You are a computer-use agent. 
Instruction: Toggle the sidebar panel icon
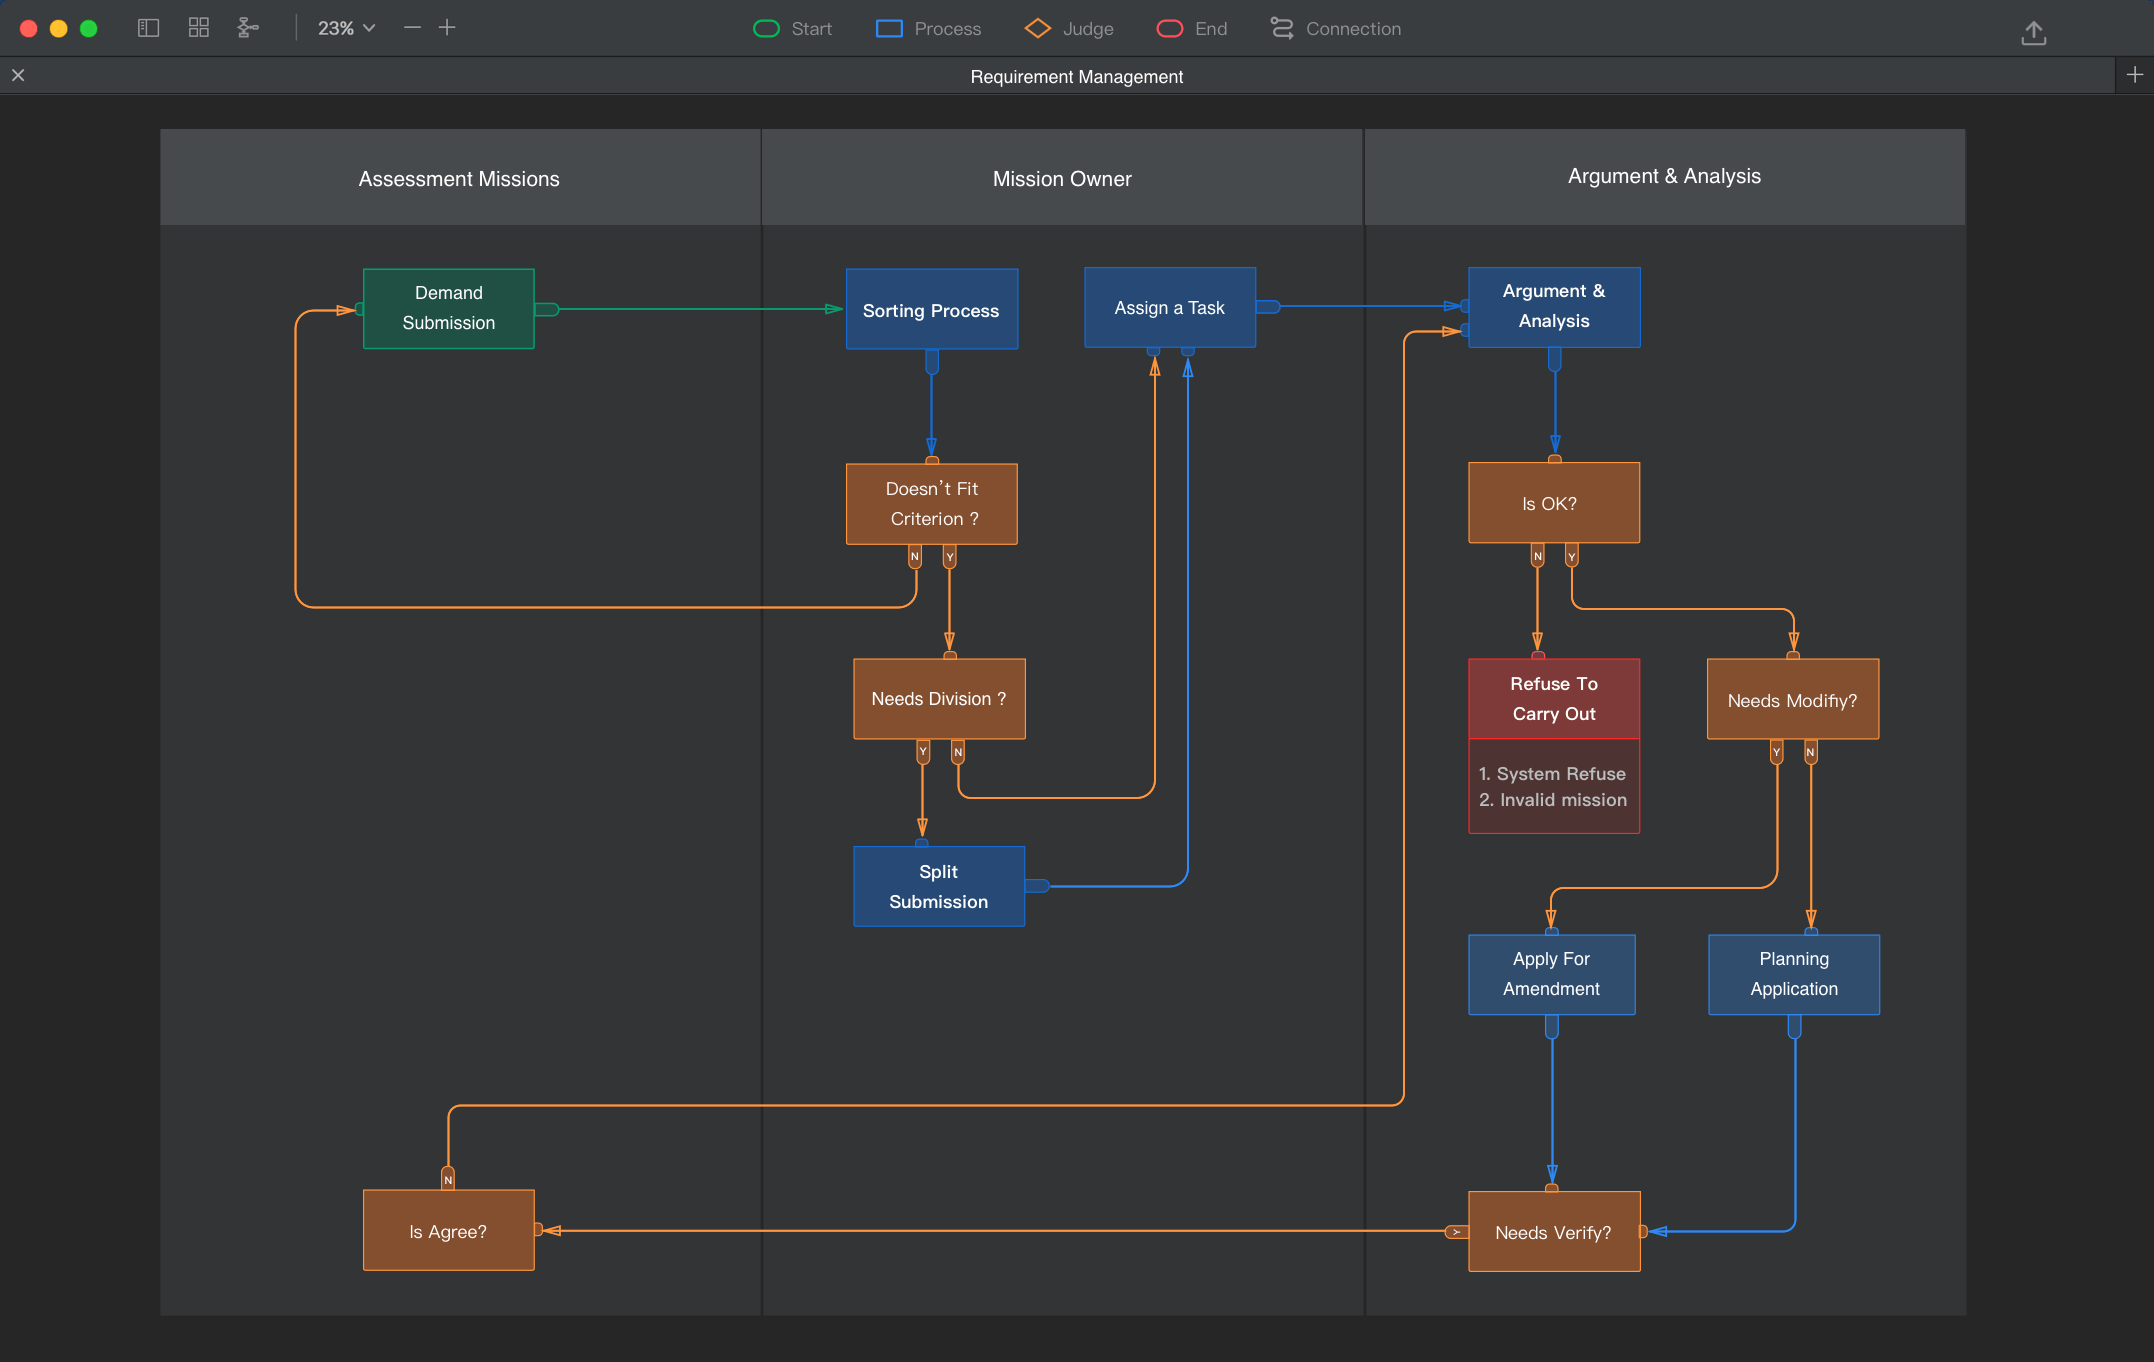tap(148, 28)
